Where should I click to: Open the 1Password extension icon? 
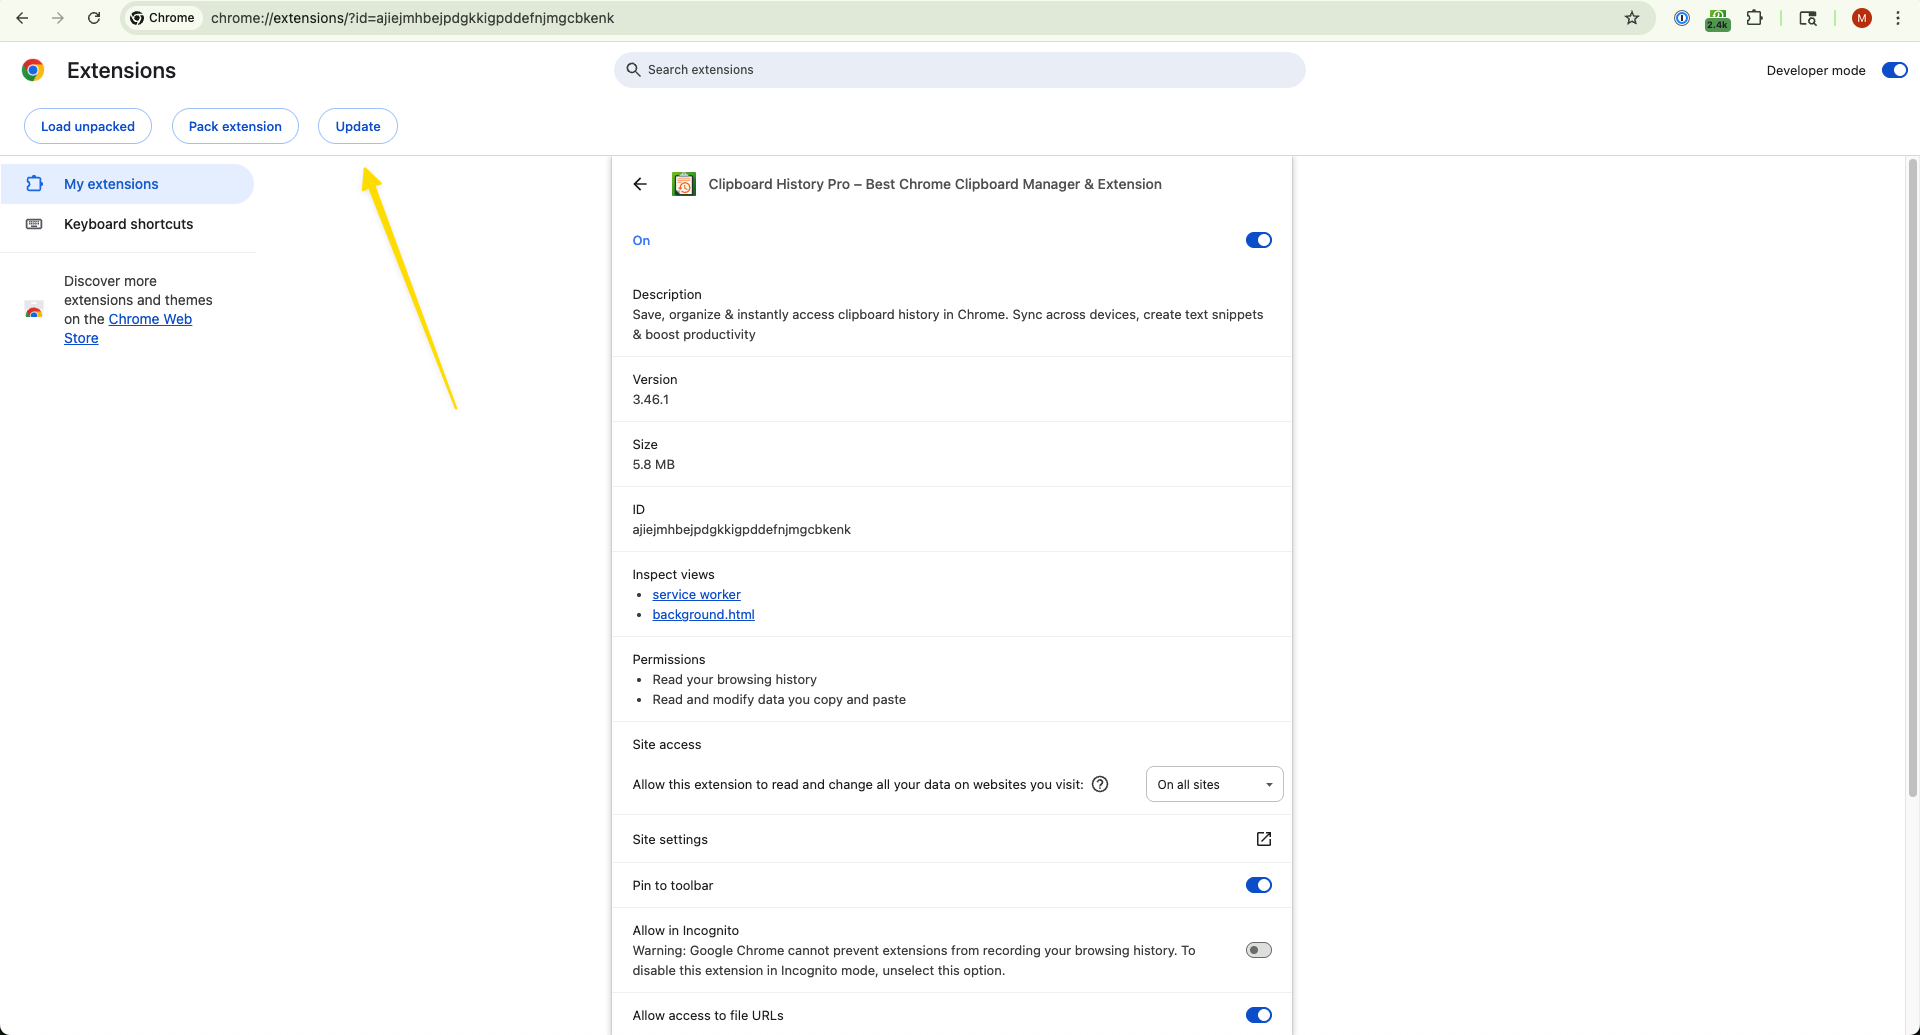[x=1682, y=18]
